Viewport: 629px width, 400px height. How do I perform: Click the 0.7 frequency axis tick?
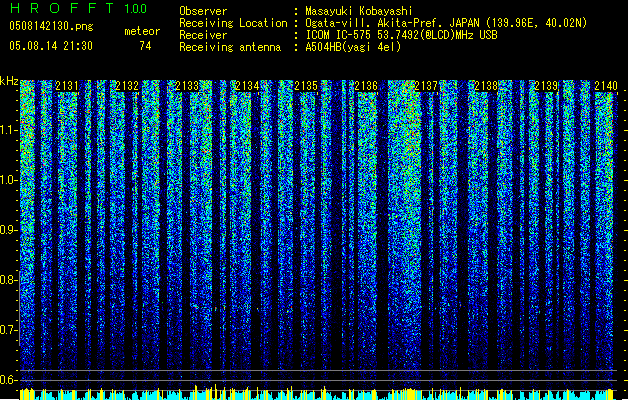pyautogui.click(x=8, y=330)
